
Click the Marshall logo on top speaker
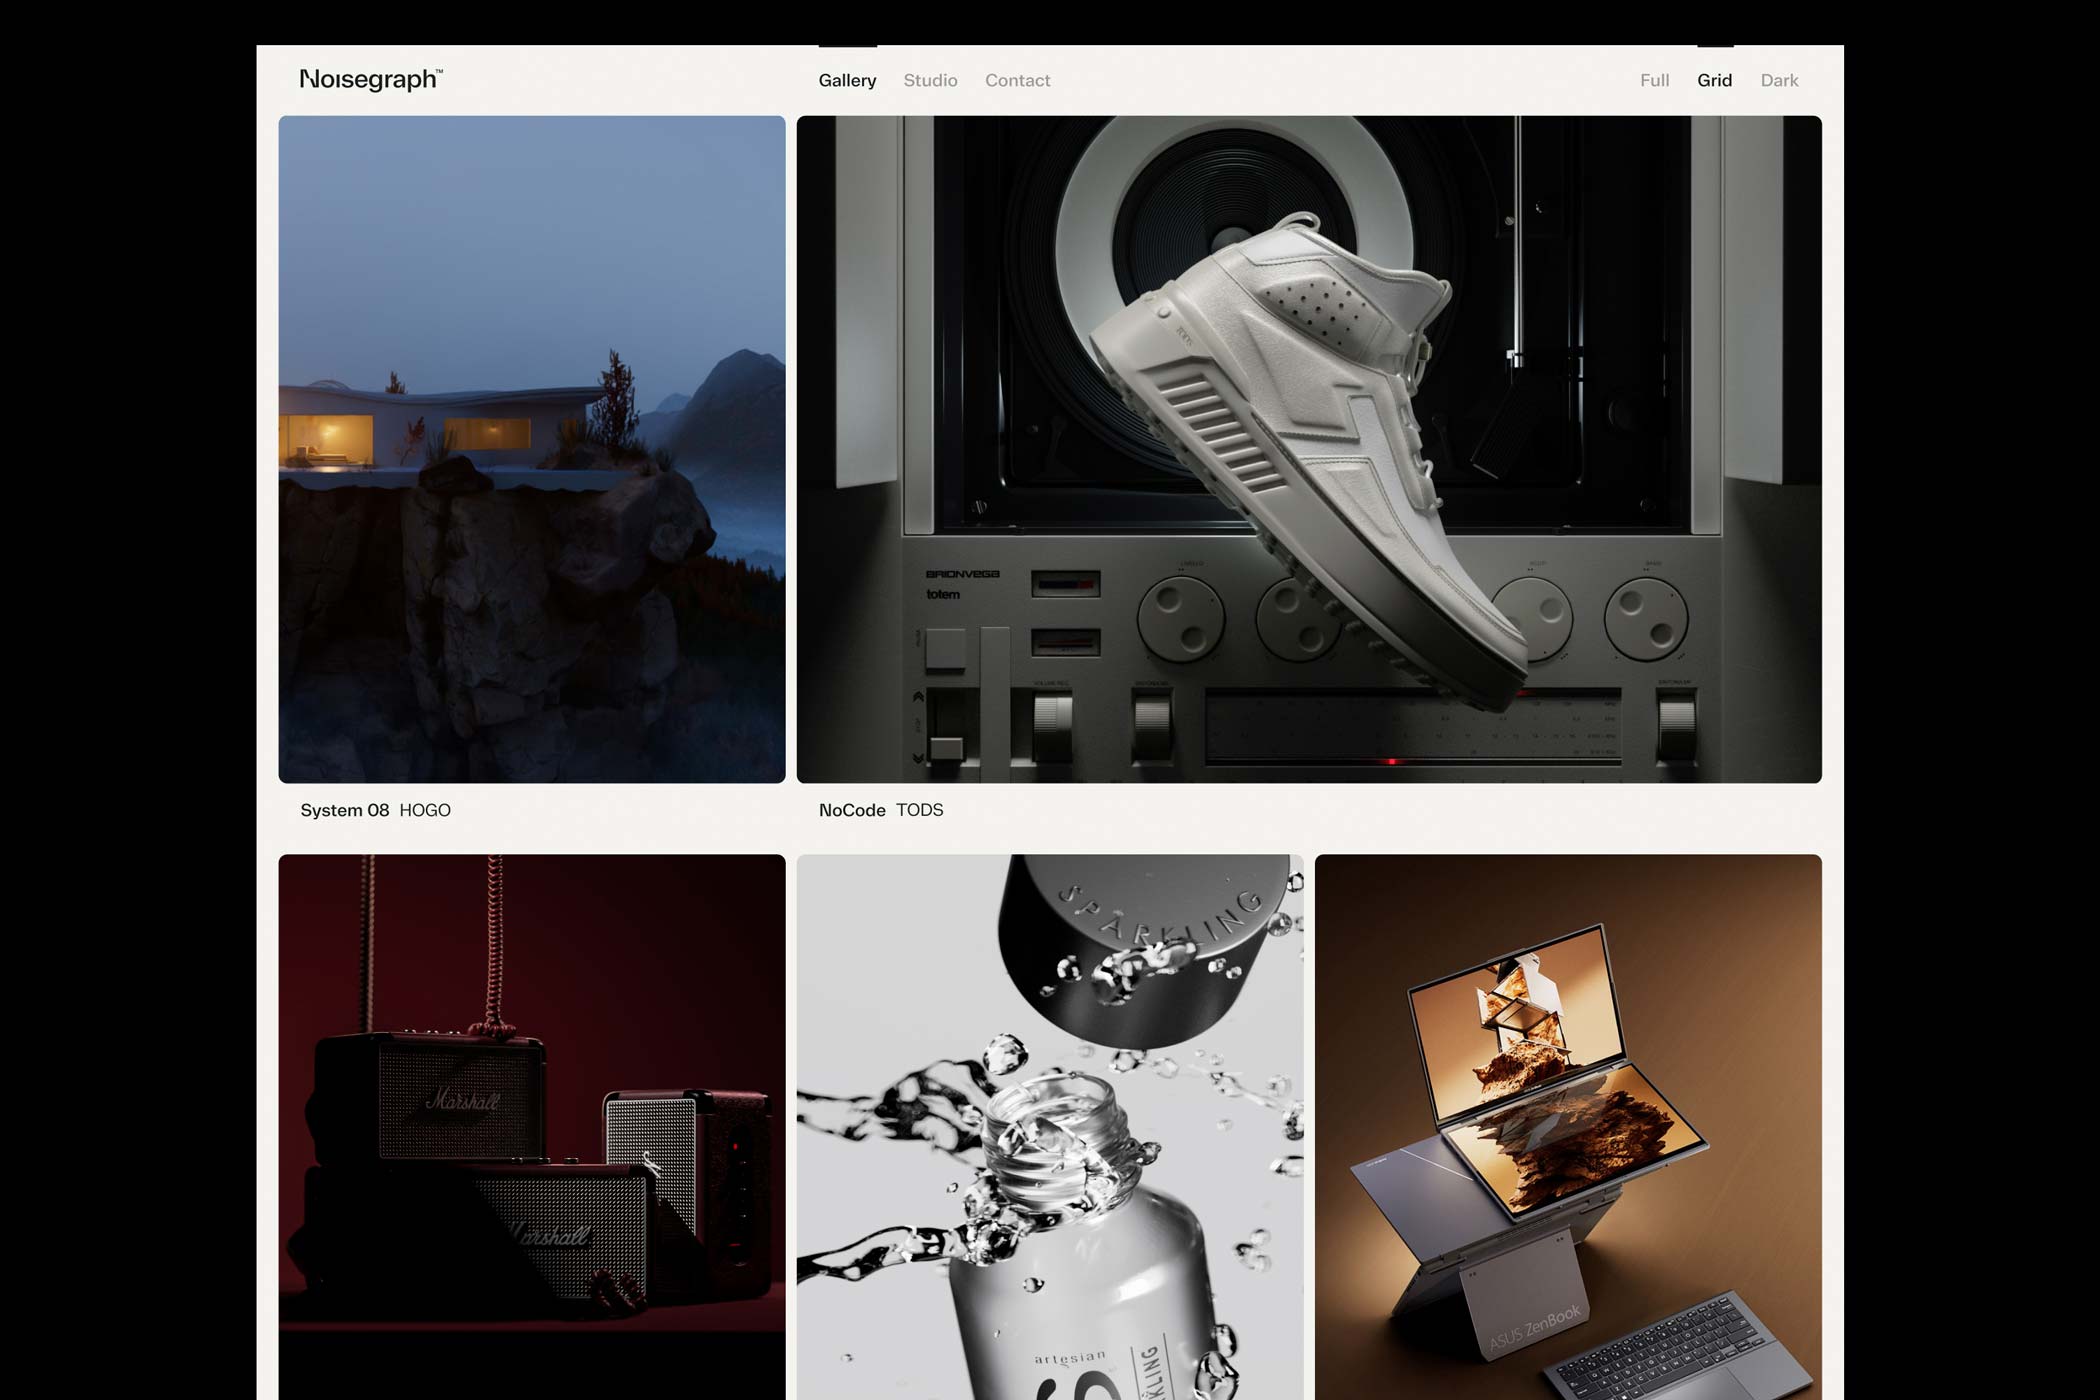(x=462, y=1101)
